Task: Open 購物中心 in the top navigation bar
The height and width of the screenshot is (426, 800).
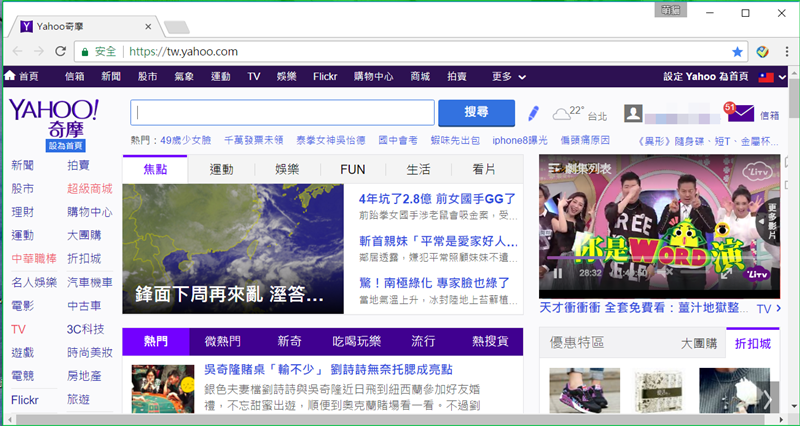Action: [373, 77]
